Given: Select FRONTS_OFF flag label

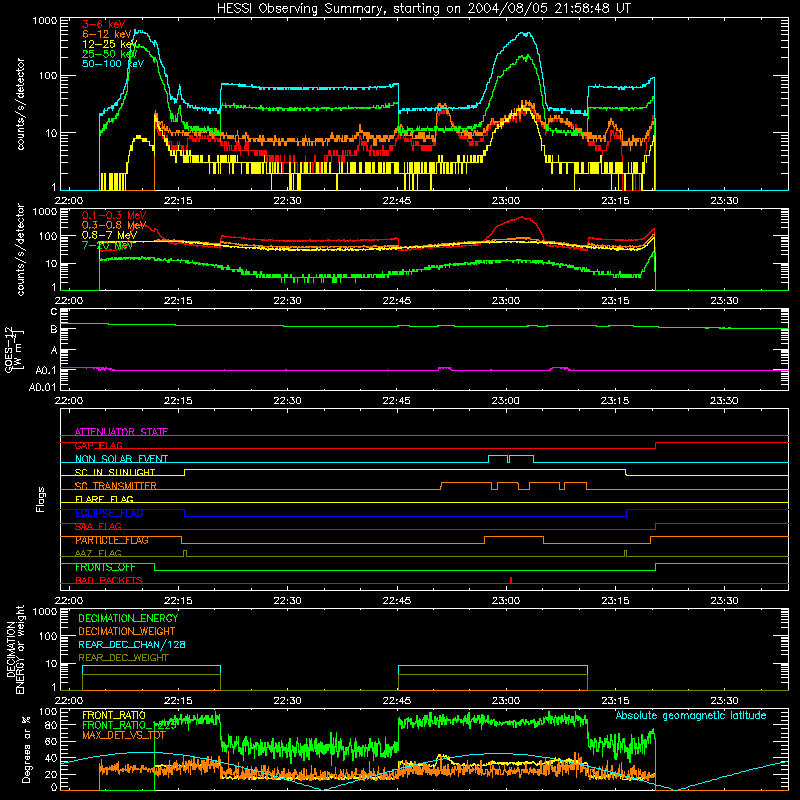Looking at the screenshot, I should pos(105,567).
